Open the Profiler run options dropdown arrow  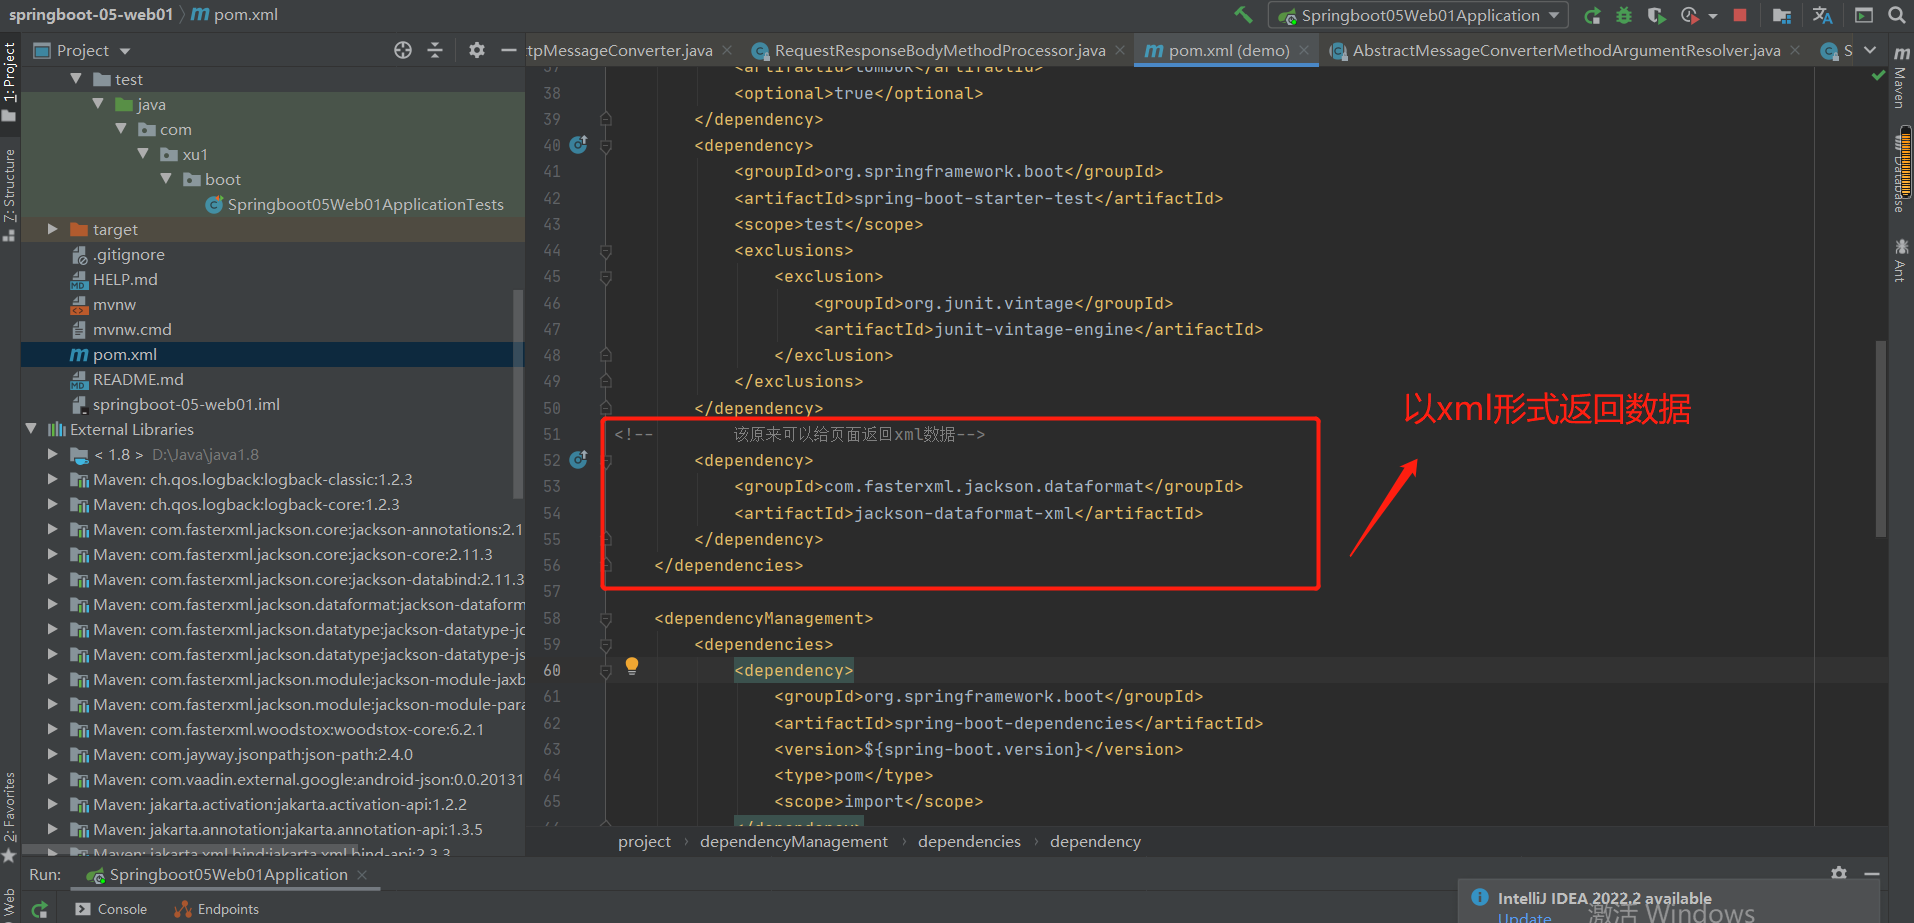coord(1713,16)
